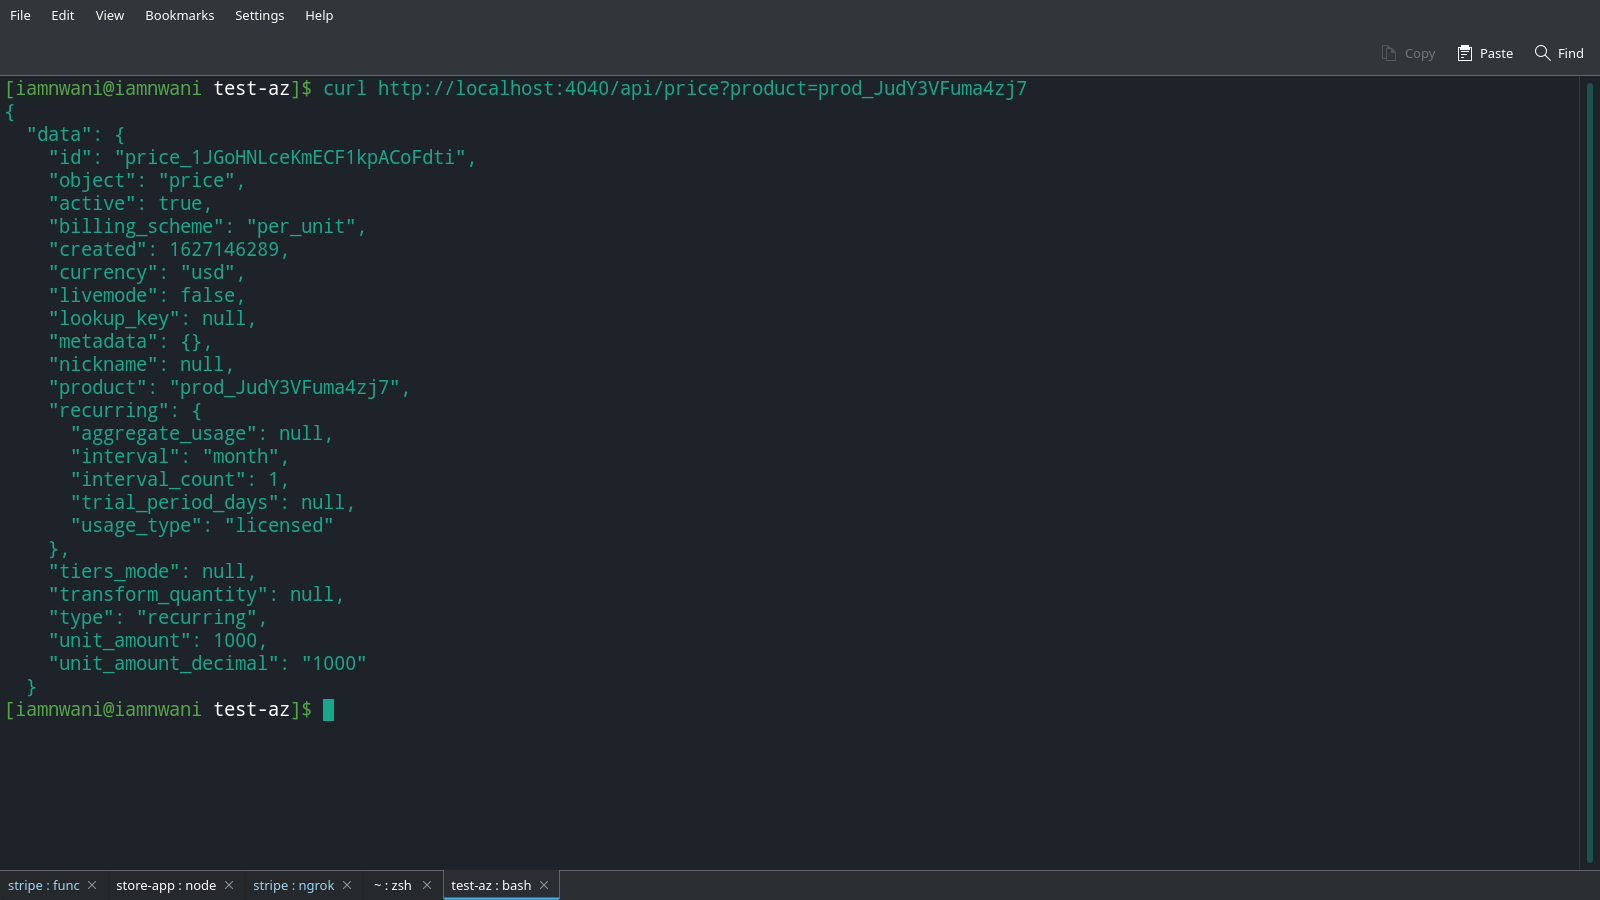Viewport: 1600px width, 900px height.
Task: Switch to the store-app : node tab
Action: [165, 885]
